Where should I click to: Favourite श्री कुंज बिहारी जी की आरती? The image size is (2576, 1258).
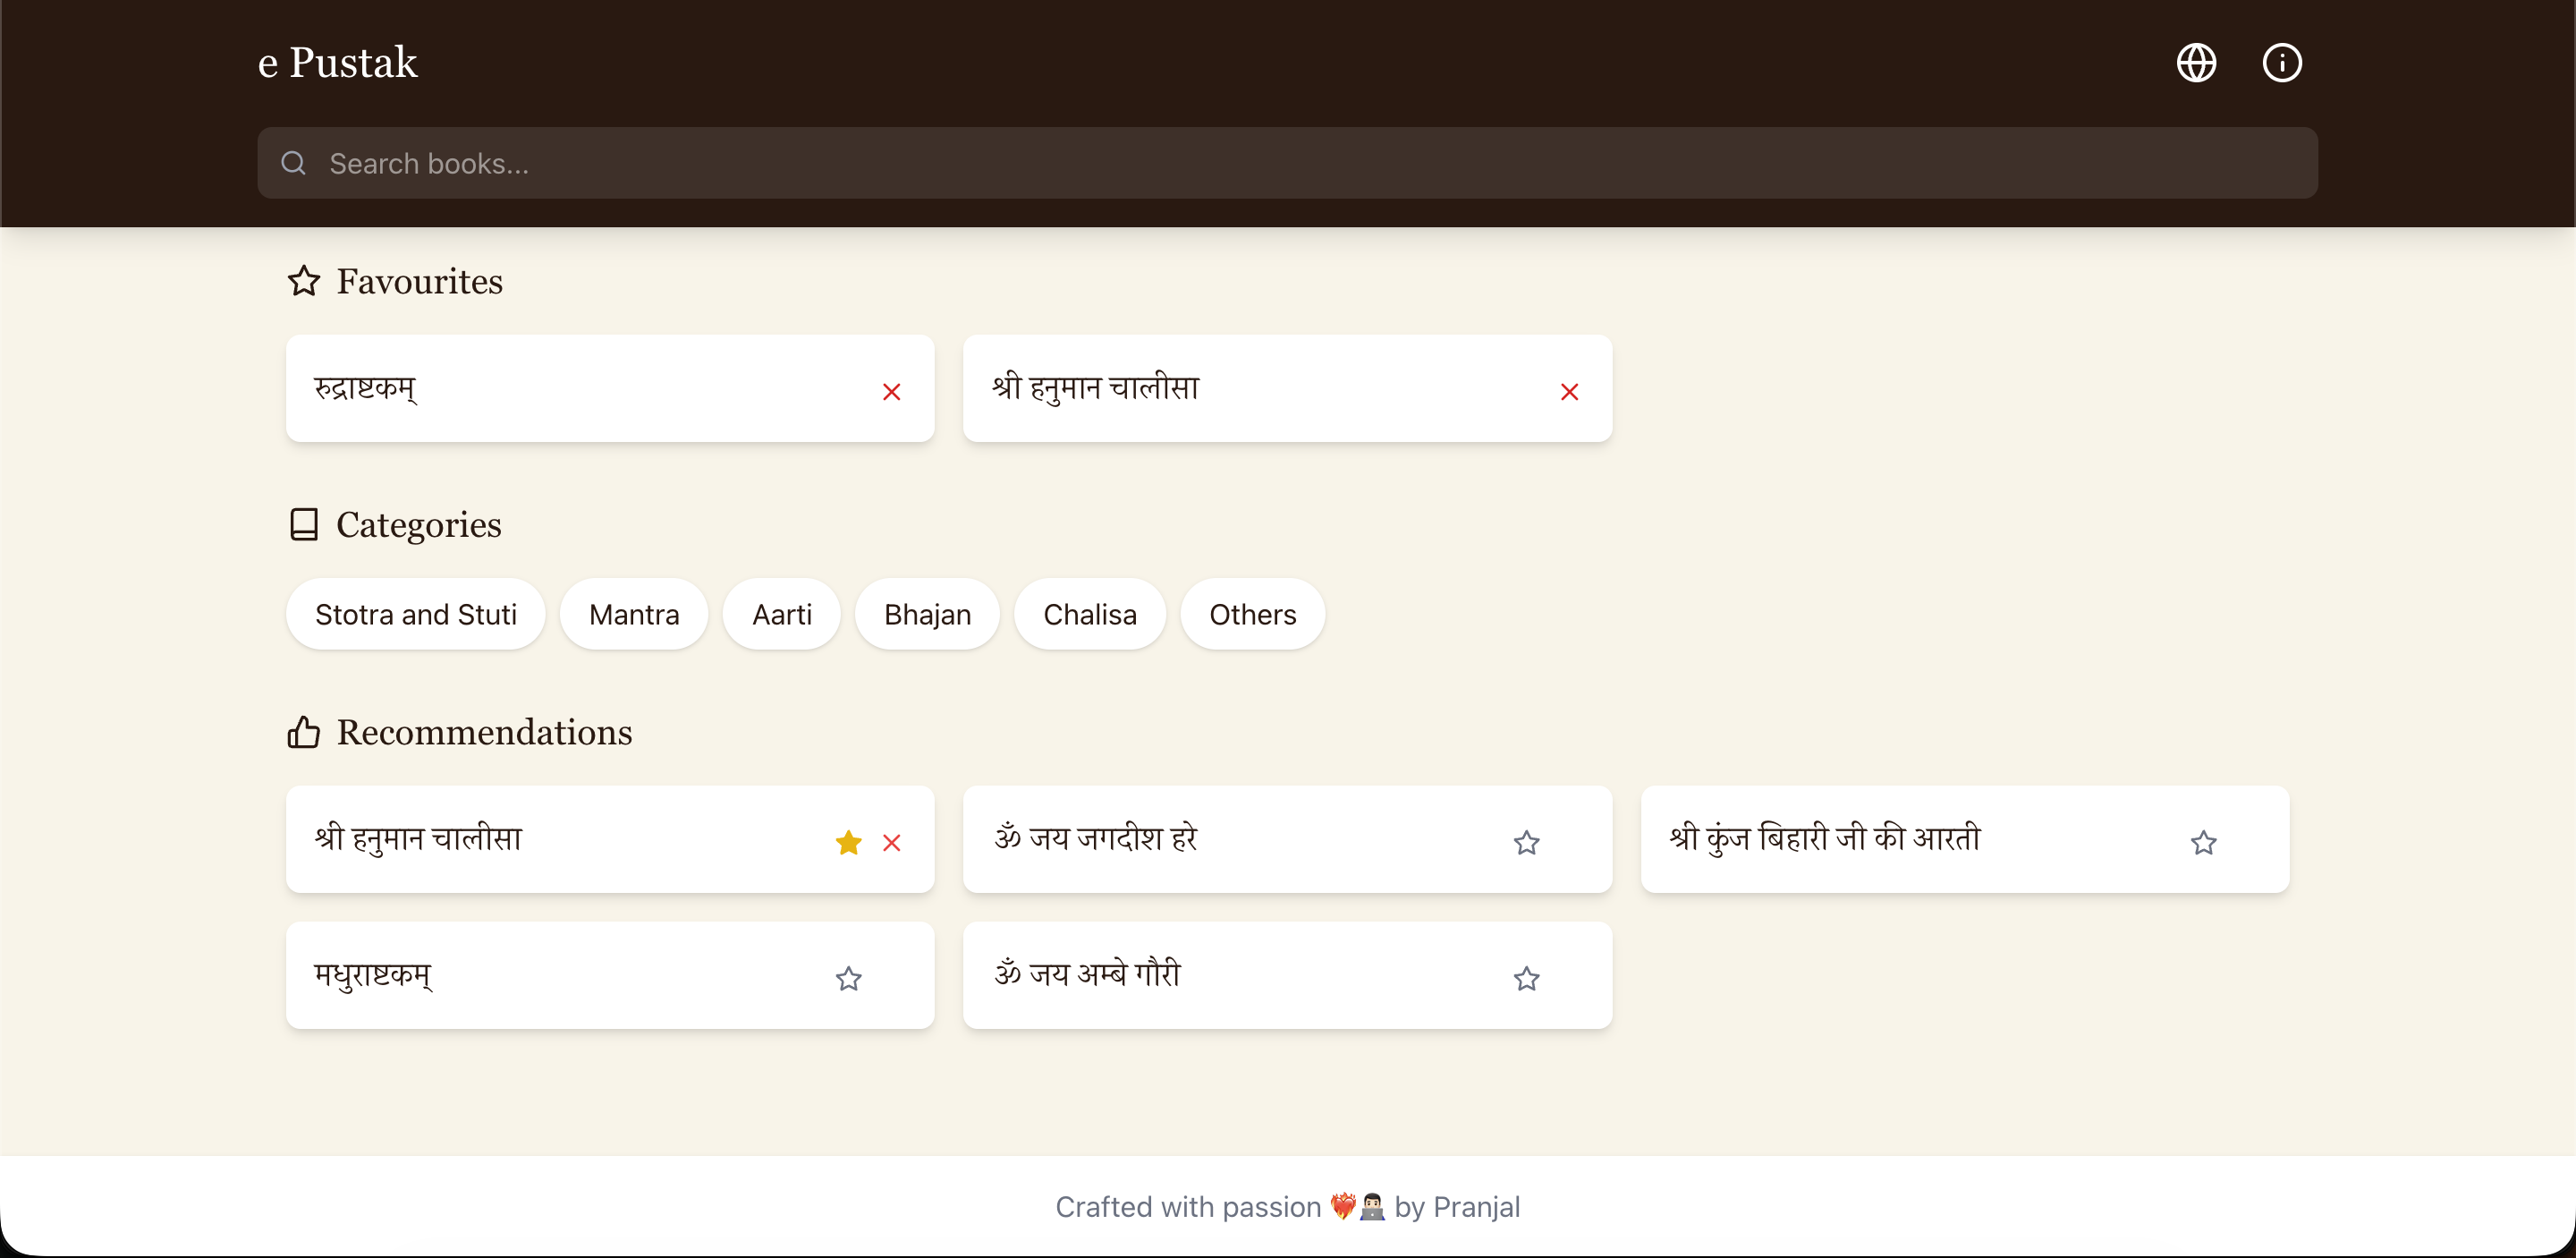coord(2203,843)
